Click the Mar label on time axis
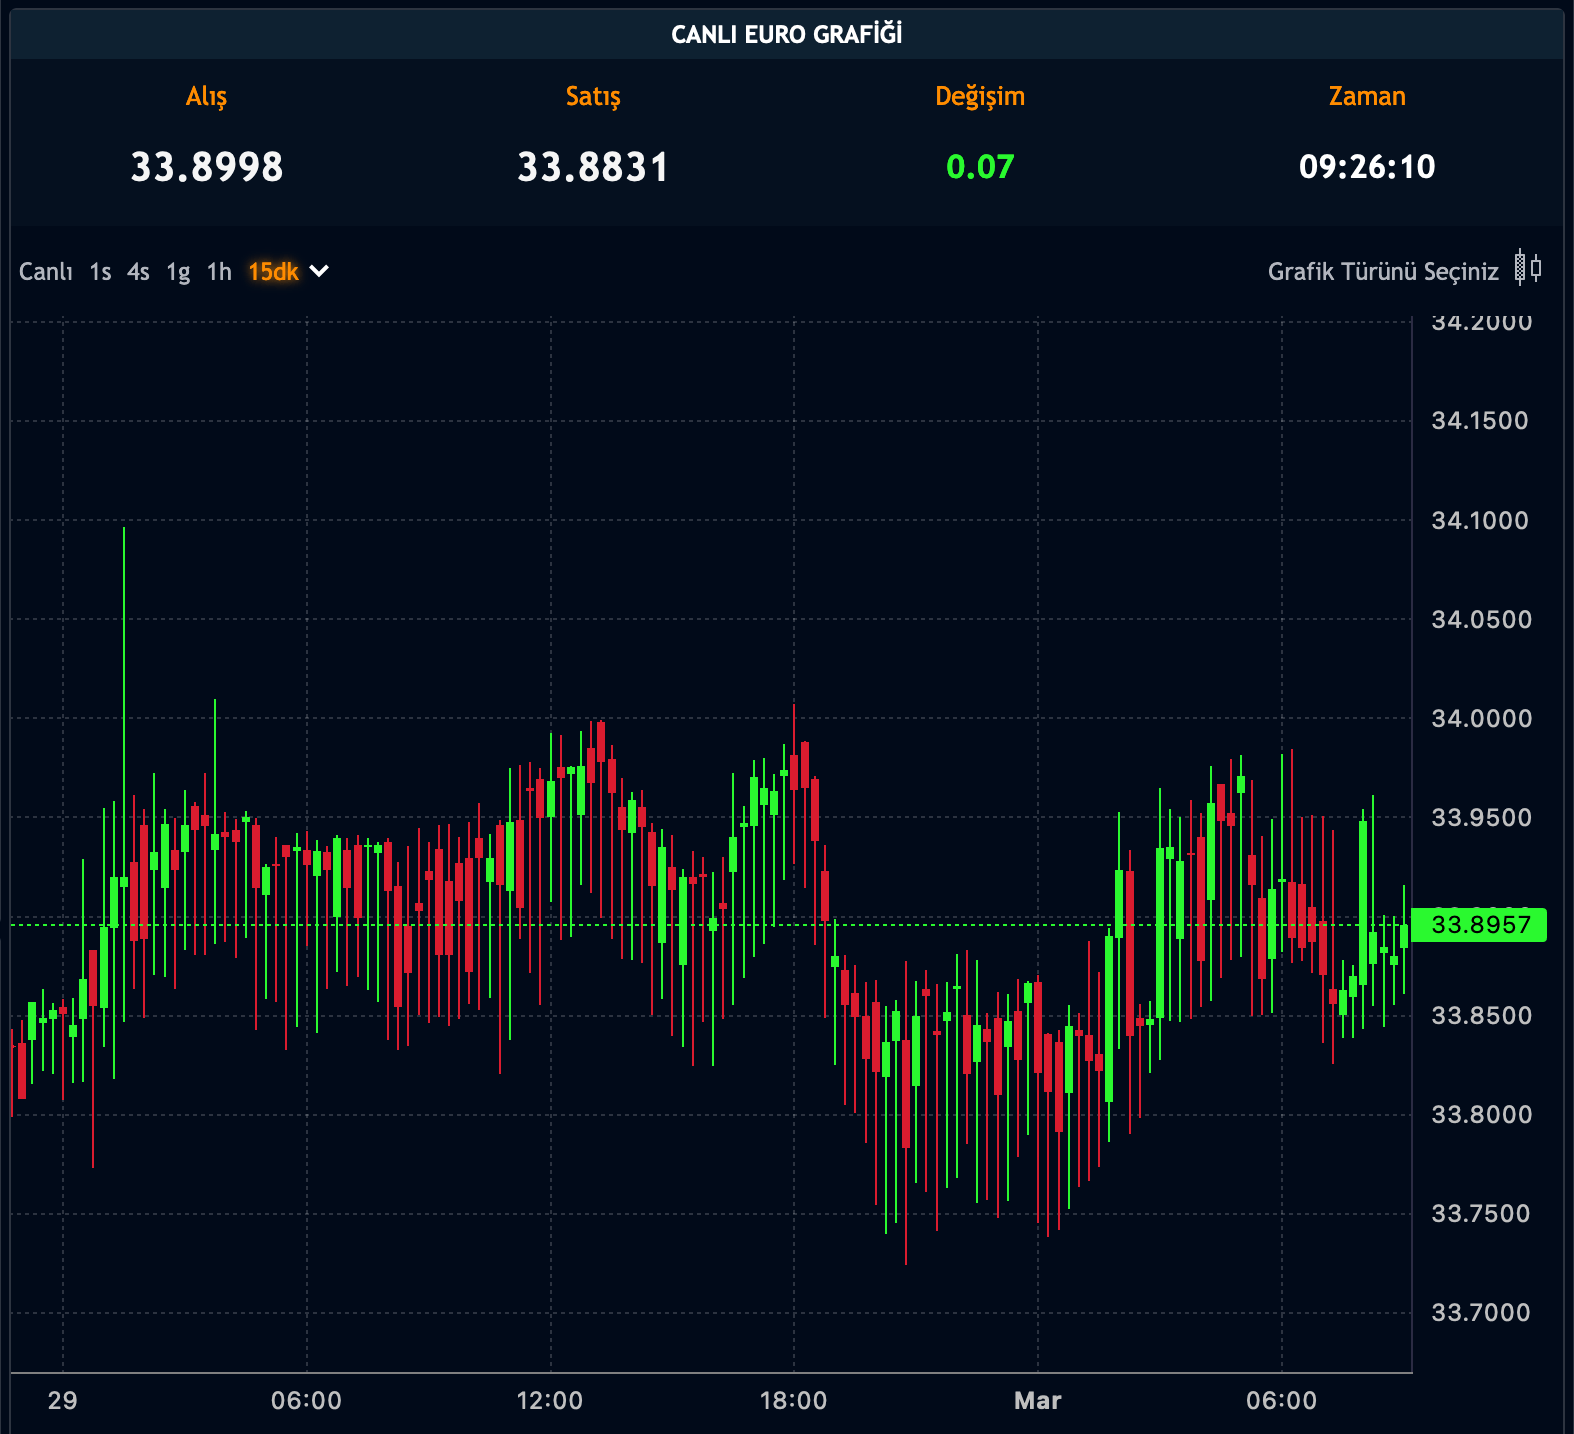Screen dimensions: 1574x1434 [x=1037, y=1400]
